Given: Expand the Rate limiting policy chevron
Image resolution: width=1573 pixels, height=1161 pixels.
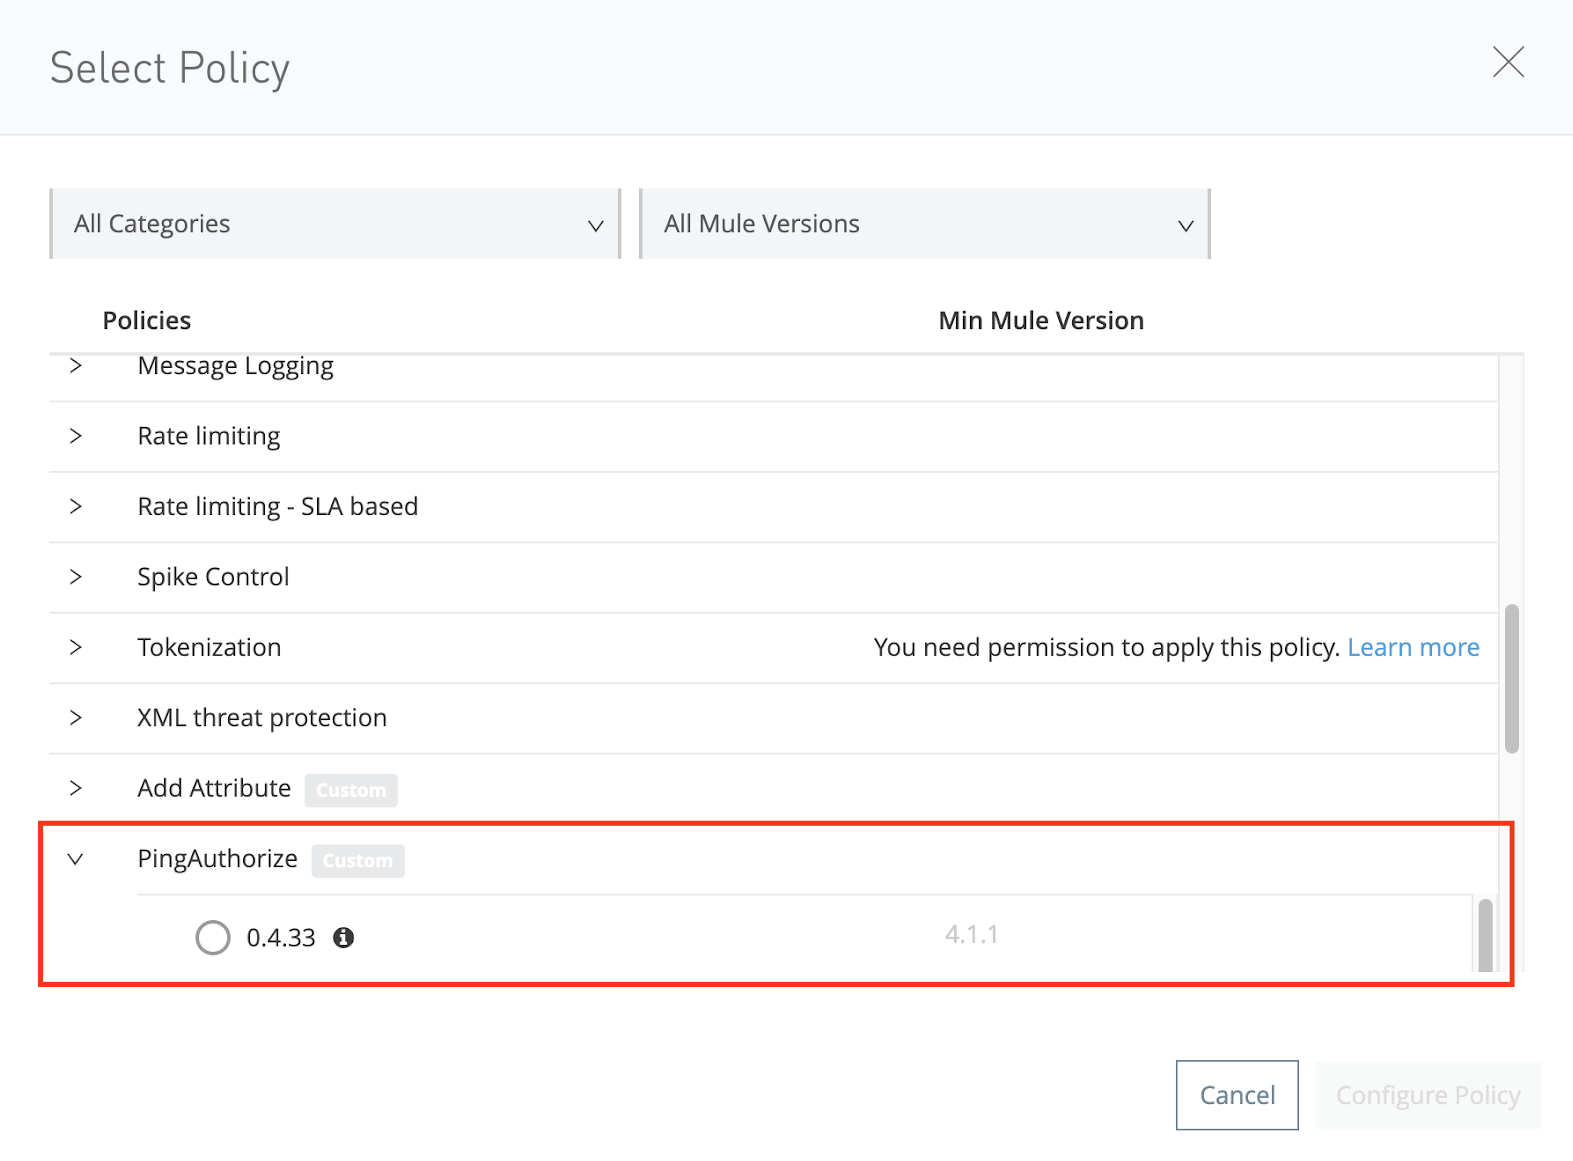Looking at the screenshot, I should tap(76, 436).
